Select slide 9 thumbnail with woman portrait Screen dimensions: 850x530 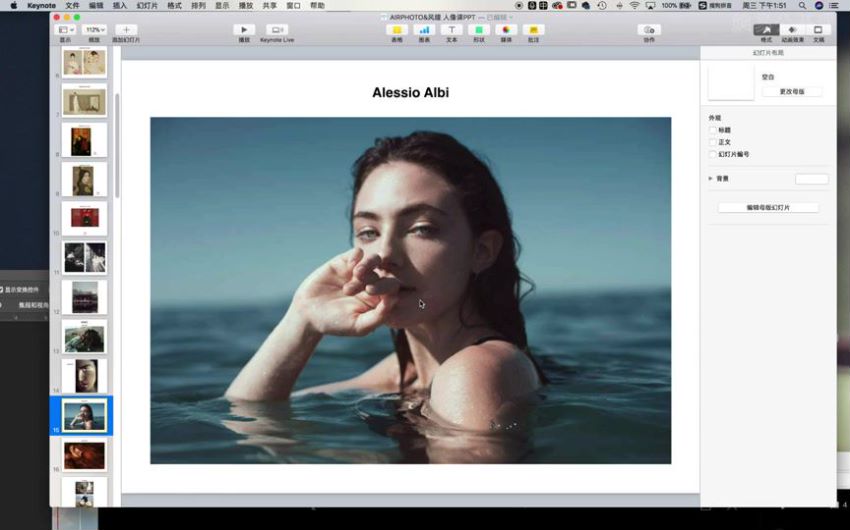click(84, 179)
